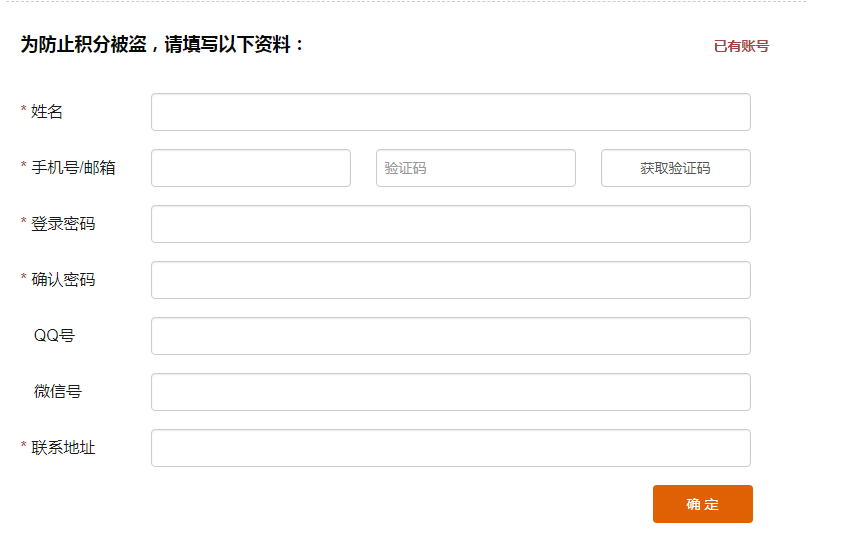
Task: Select the 登录密码 password field
Action: point(450,224)
